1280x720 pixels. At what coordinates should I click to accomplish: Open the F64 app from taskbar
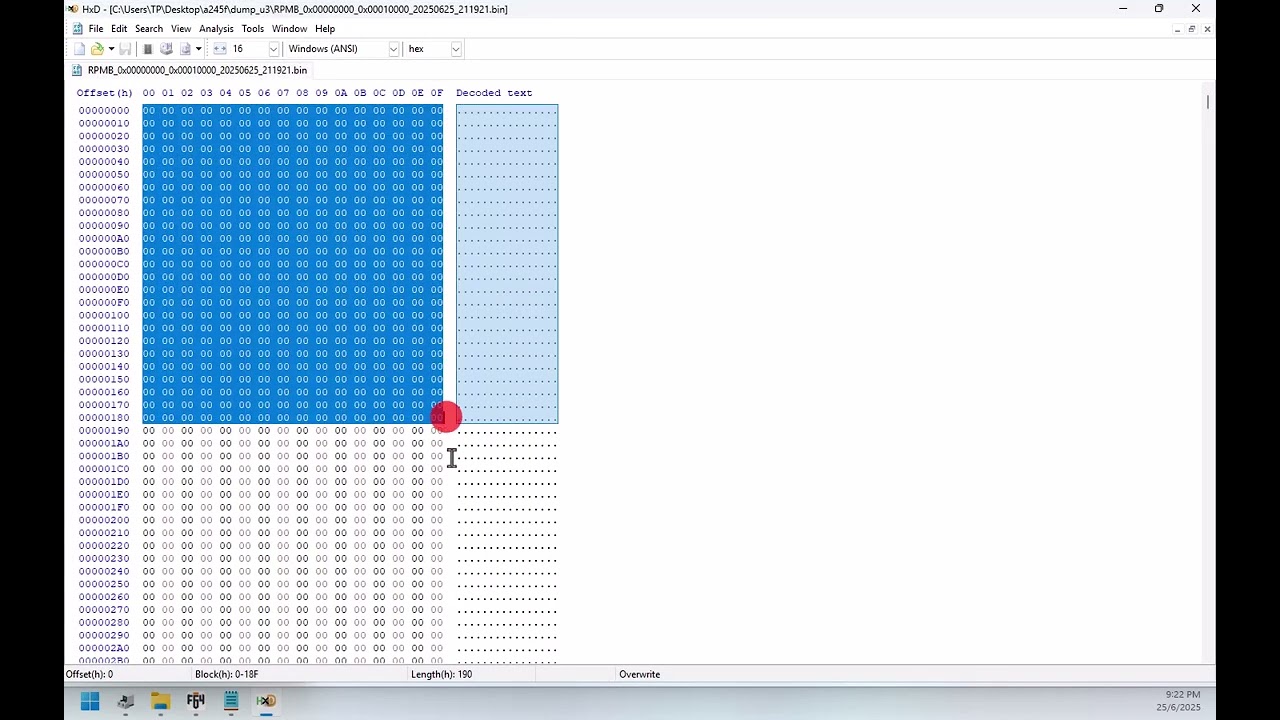[195, 701]
